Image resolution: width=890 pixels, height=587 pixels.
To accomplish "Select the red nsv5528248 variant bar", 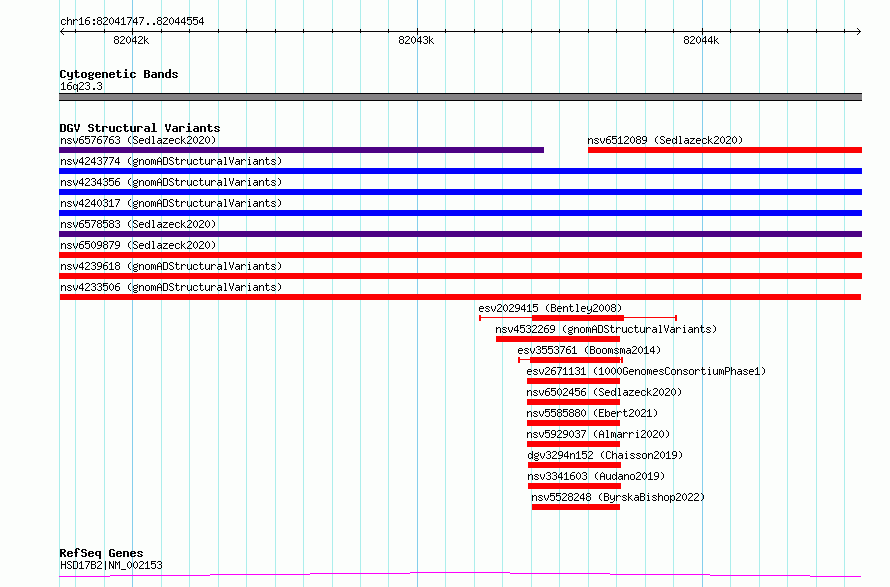I will pos(576,507).
